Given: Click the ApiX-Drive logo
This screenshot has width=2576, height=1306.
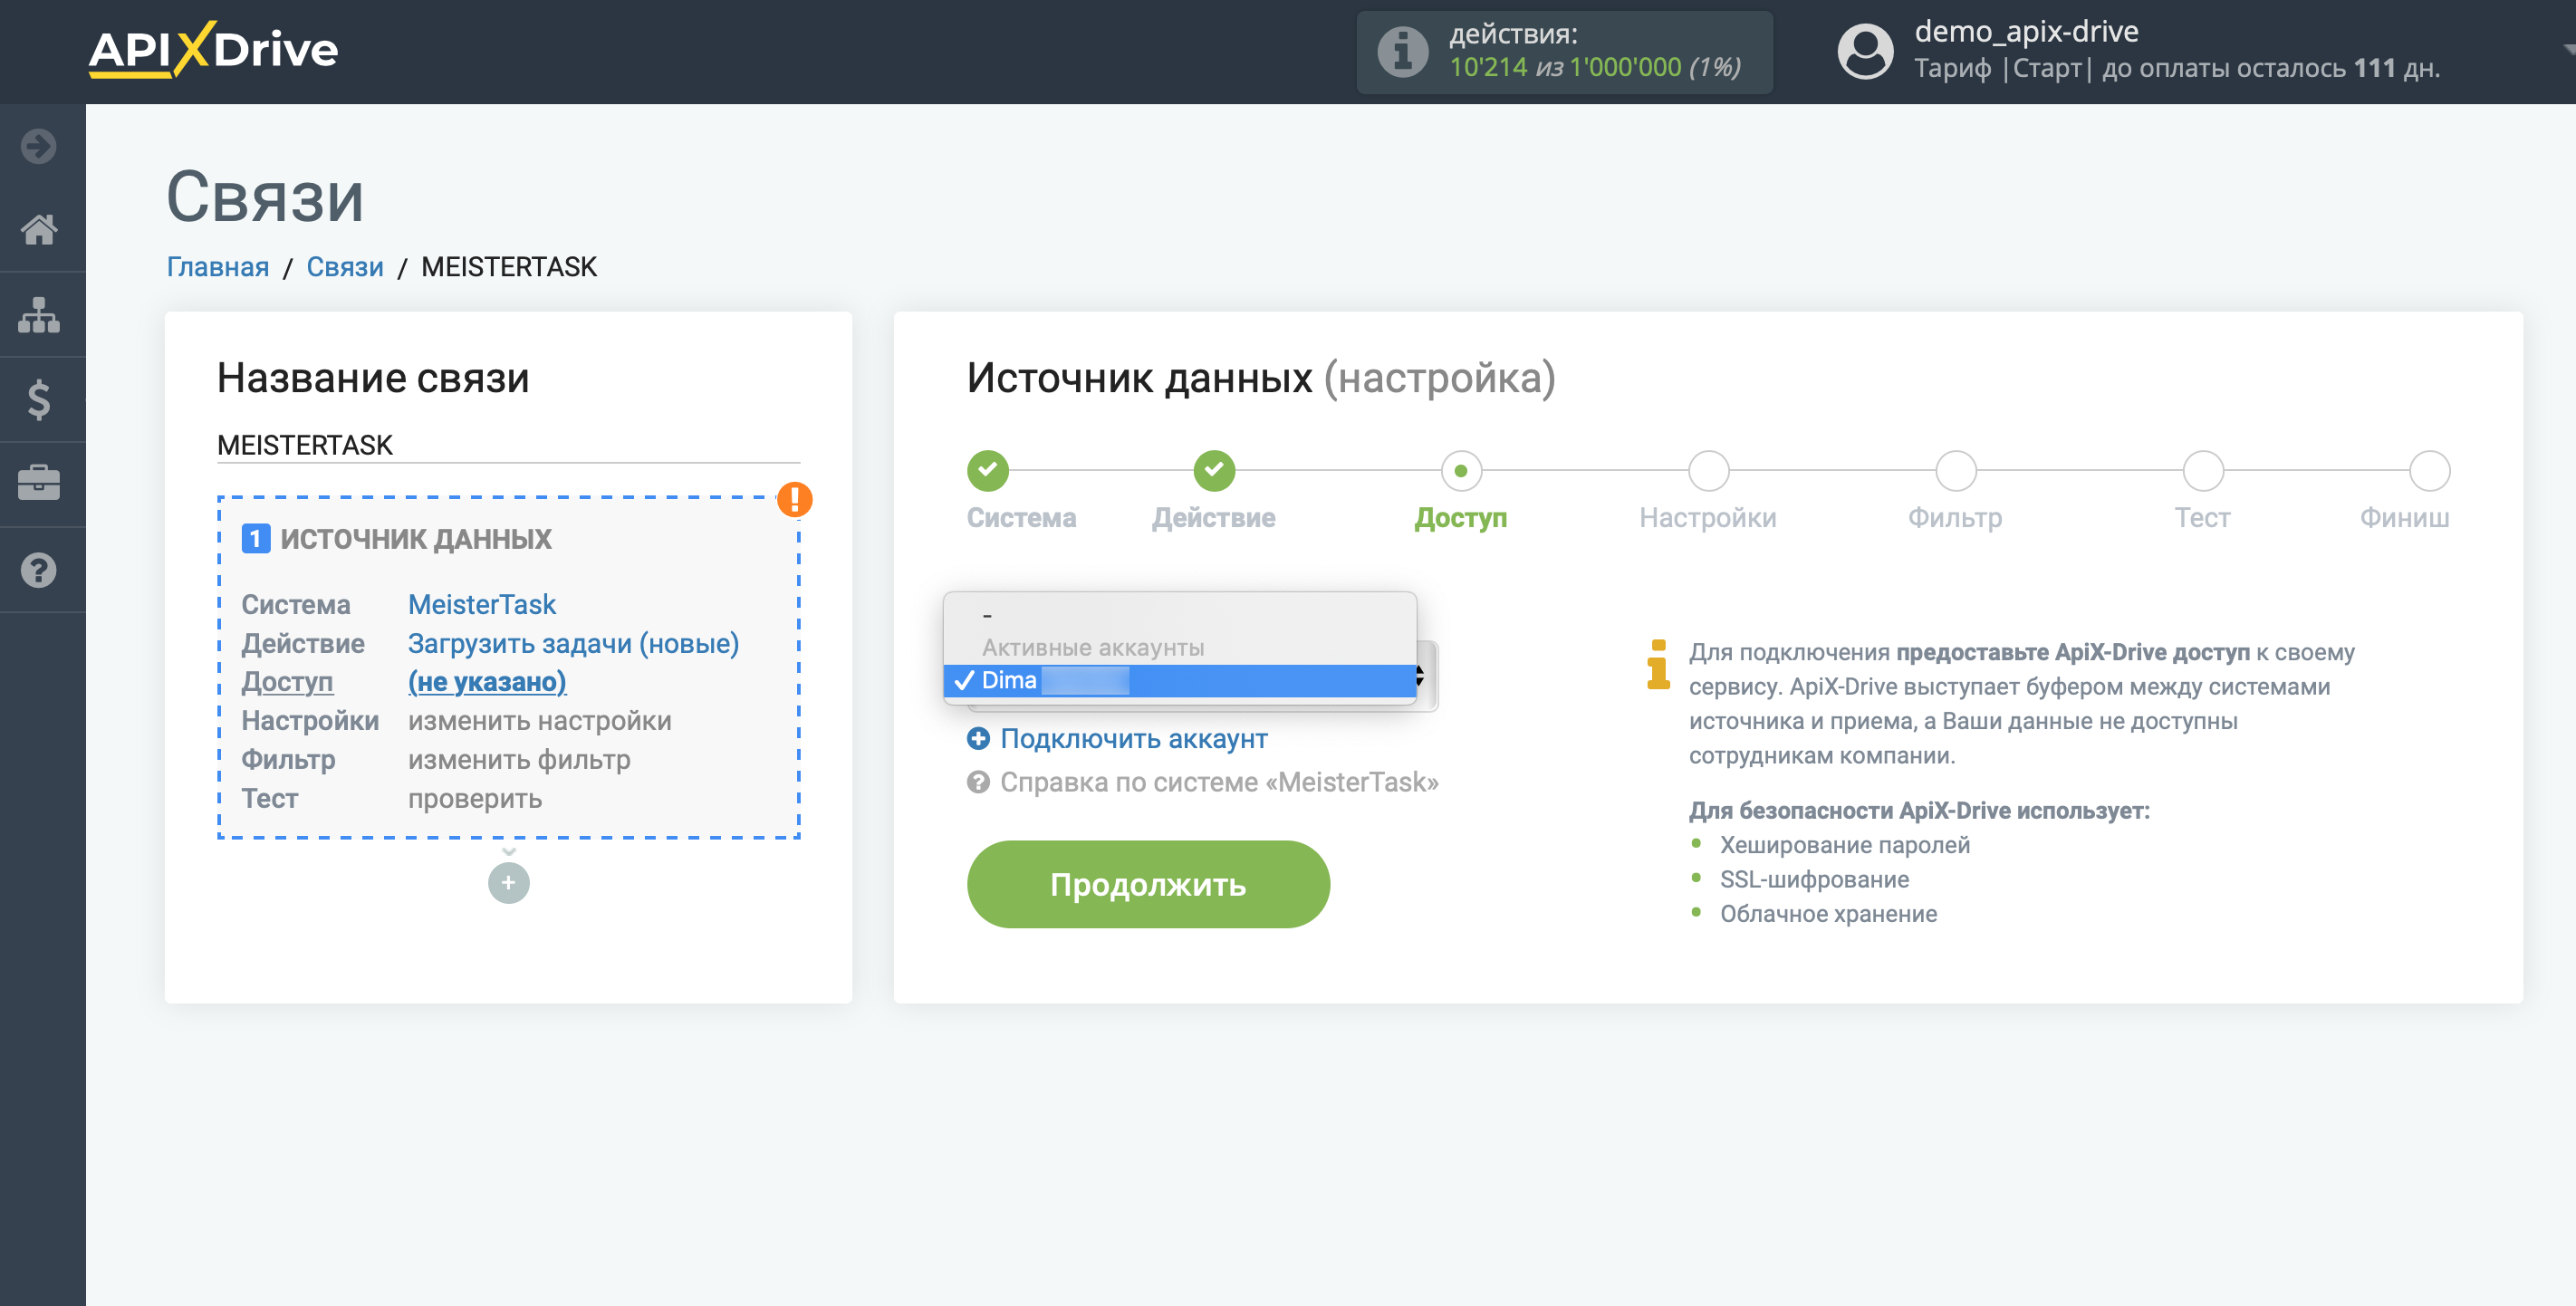Looking at the screenshot, I should (x=213, y=49).
